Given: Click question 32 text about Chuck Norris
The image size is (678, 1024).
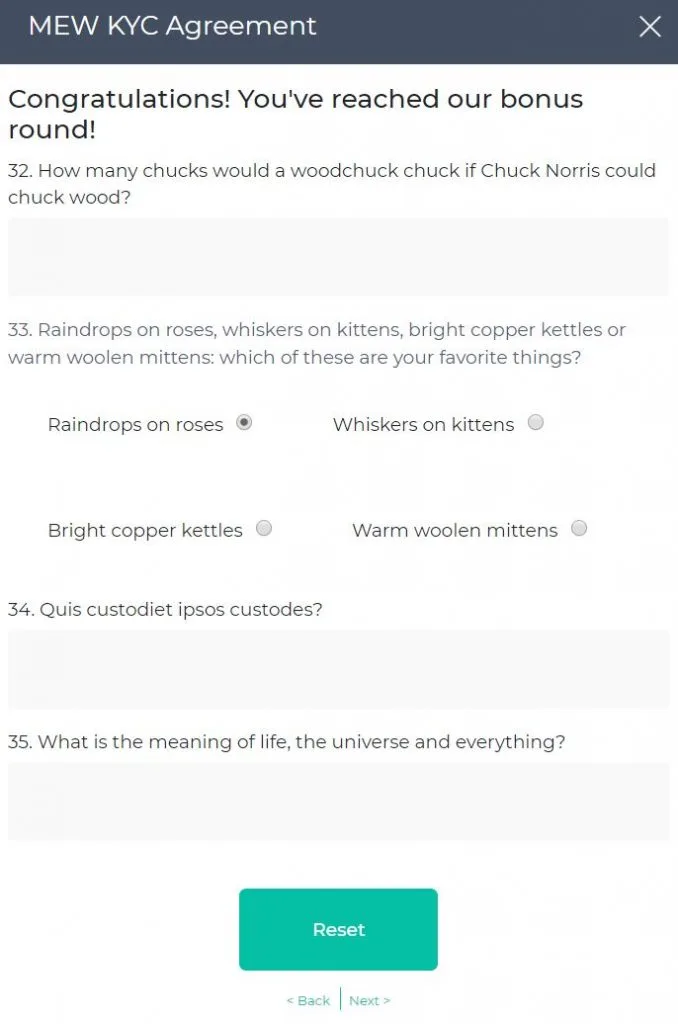Looking at the screenshot, I should pyautogui.click(x=331, y=184).
